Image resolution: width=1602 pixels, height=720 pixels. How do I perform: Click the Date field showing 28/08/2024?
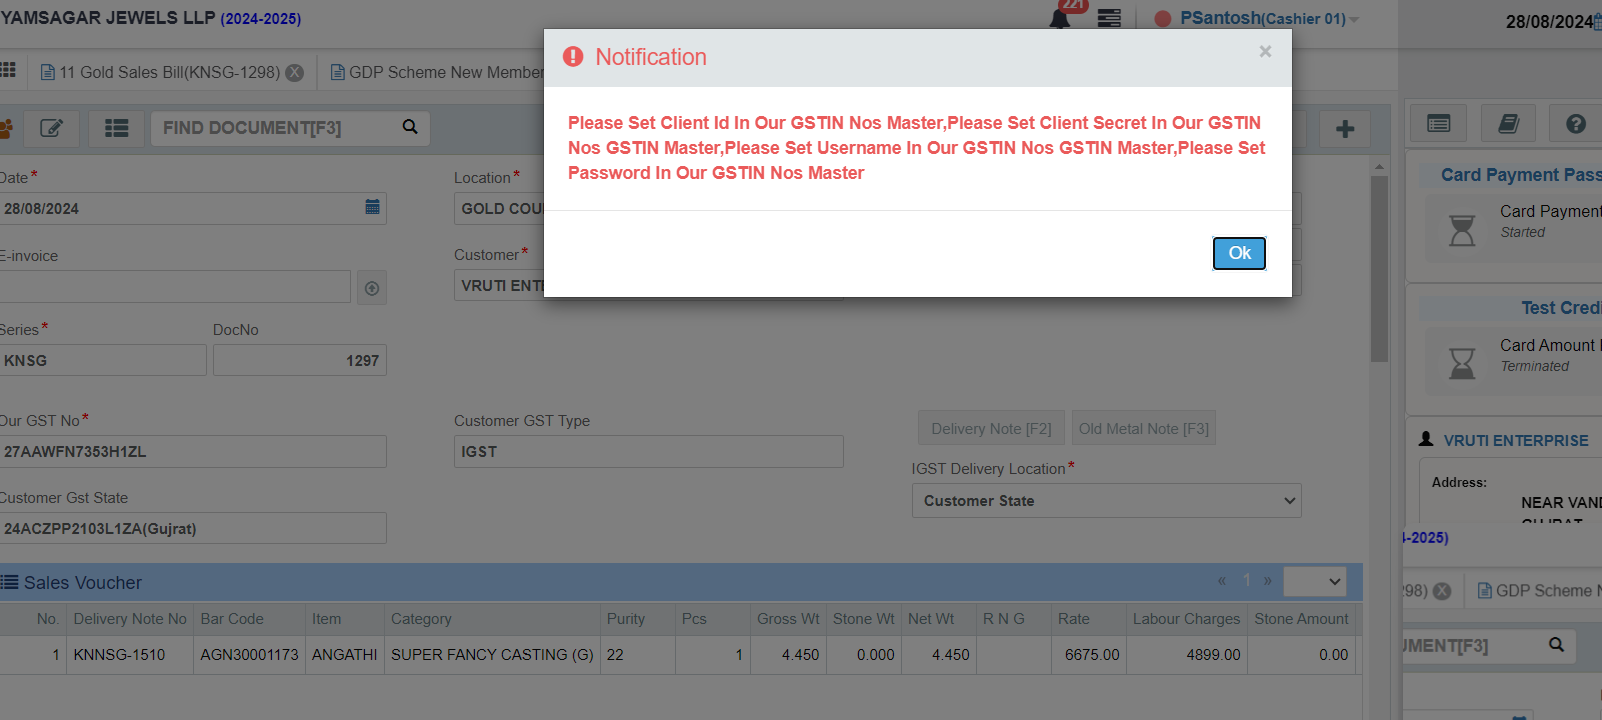(180, 208)
